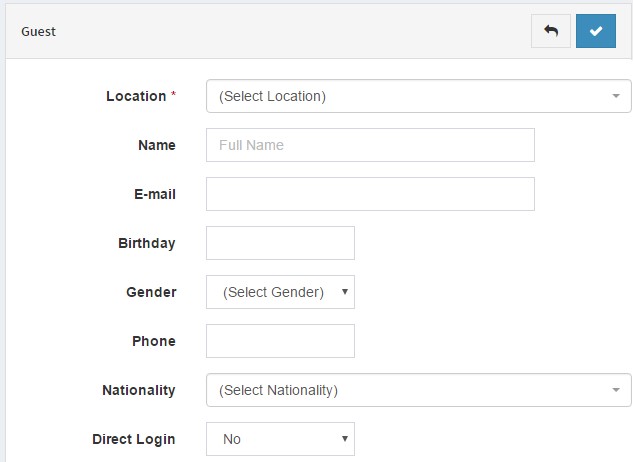This screenshot has height=462, width=634.
Task: Open the Select Nationality dropdown
Action: tap(418, 390)
